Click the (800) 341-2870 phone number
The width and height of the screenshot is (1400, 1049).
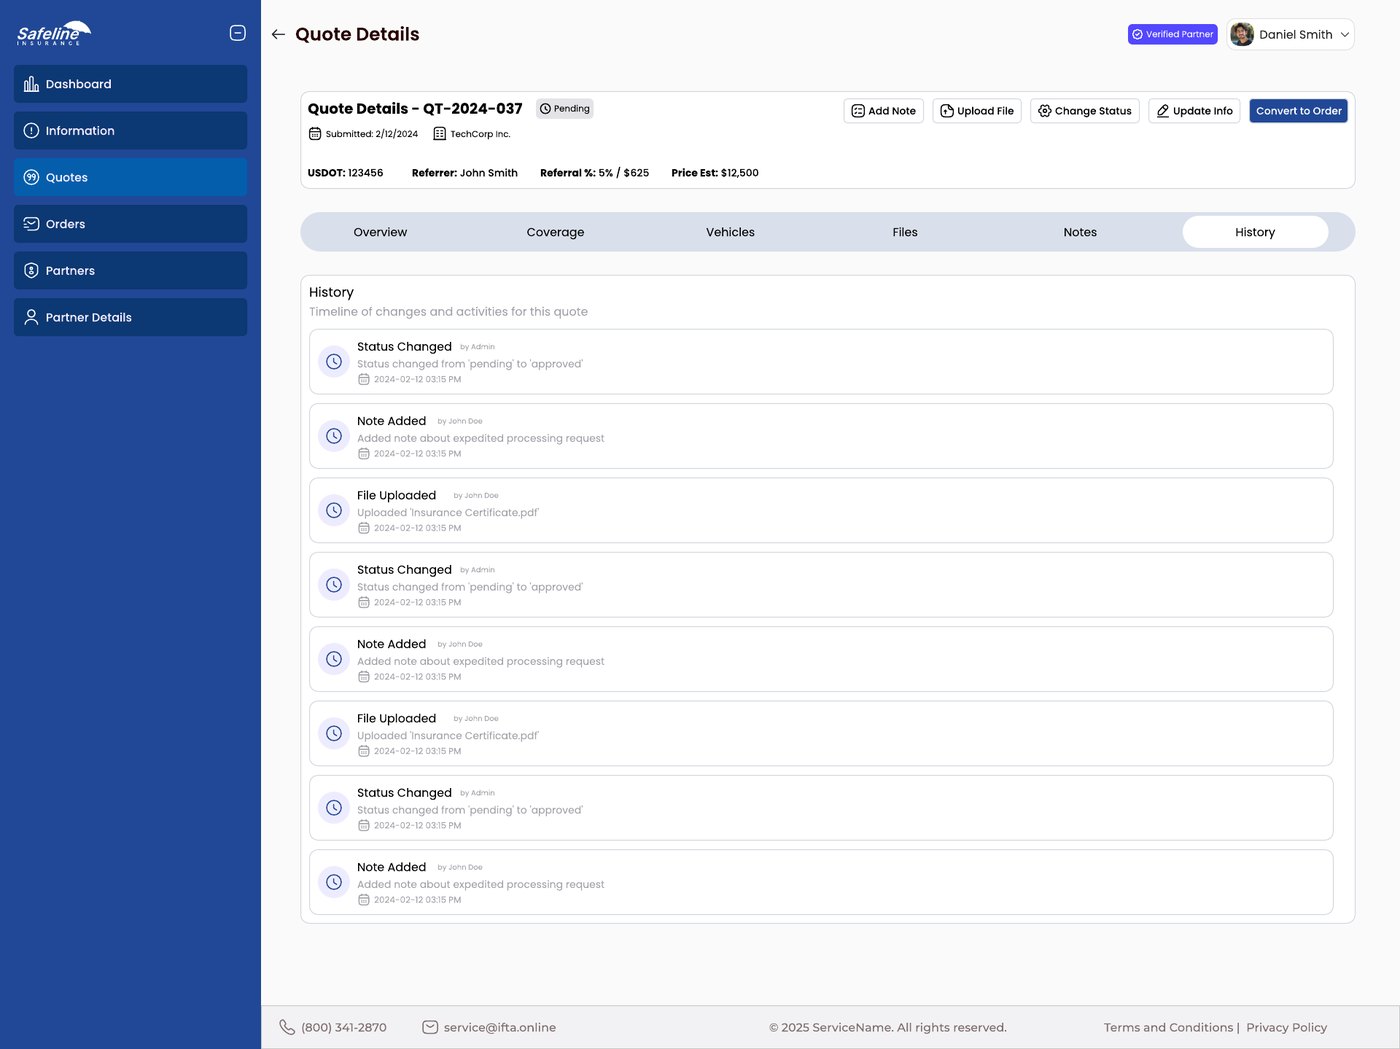[344, 1027]
